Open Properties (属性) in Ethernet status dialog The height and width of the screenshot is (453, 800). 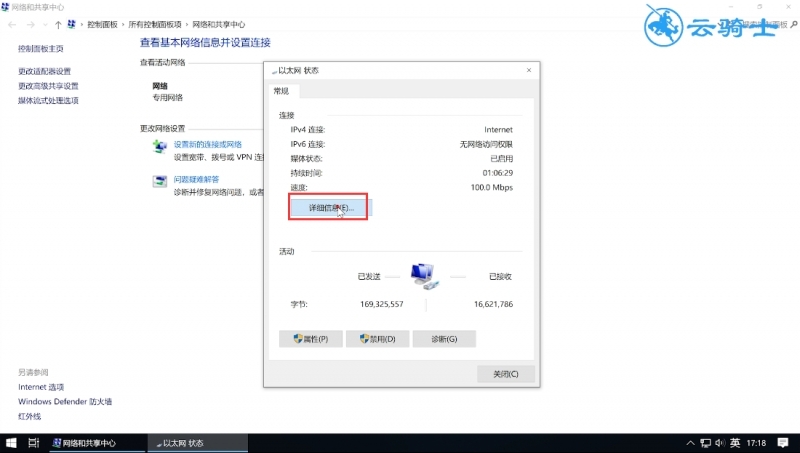point(310,339)
